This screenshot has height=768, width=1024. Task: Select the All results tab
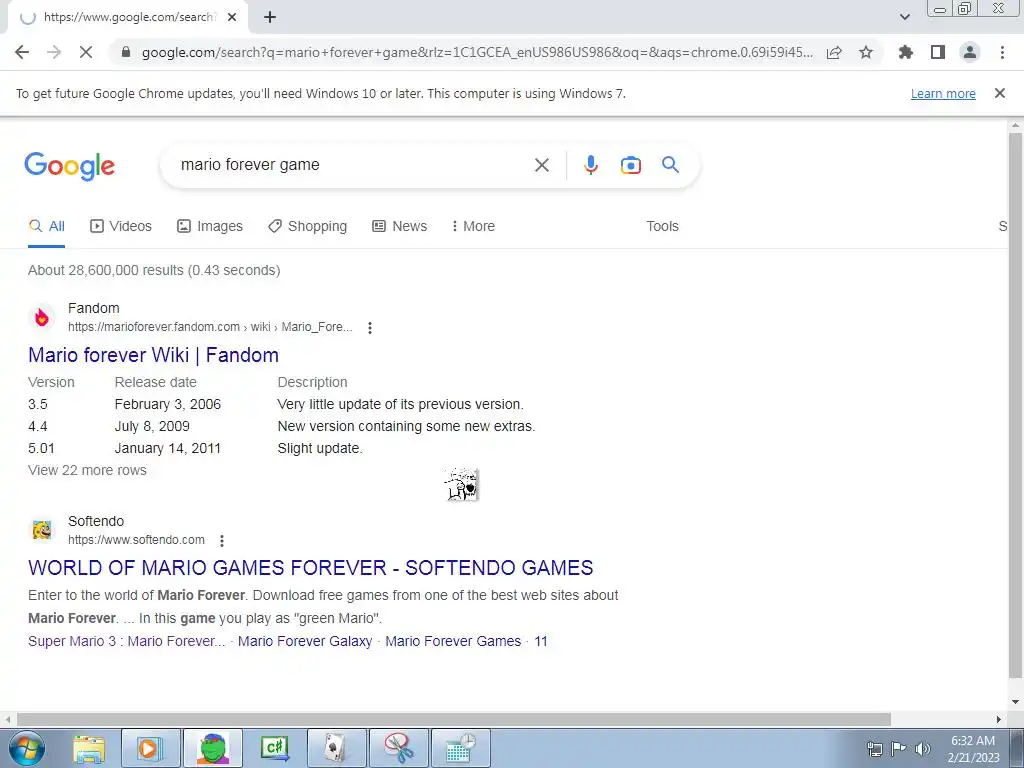pos(46,227)
